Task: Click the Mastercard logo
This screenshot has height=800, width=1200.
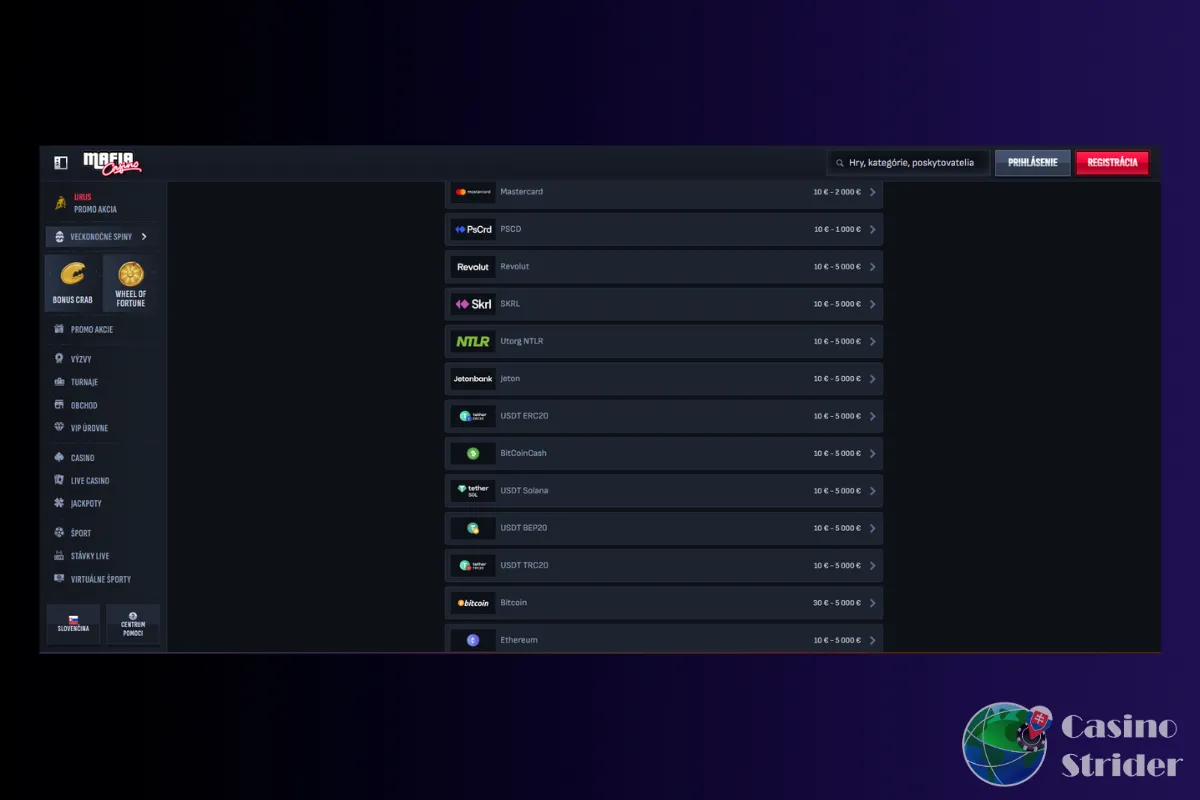Action: point(473,192)
